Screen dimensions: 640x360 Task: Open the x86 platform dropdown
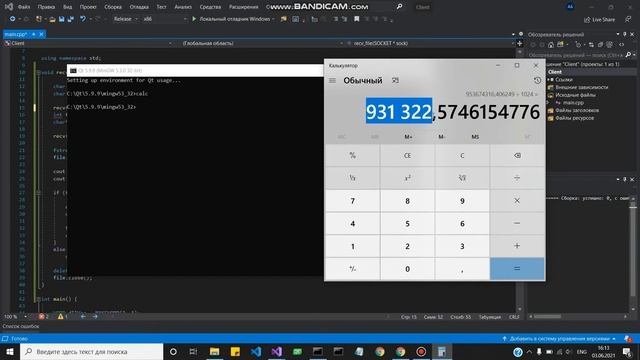pos(165,19)
